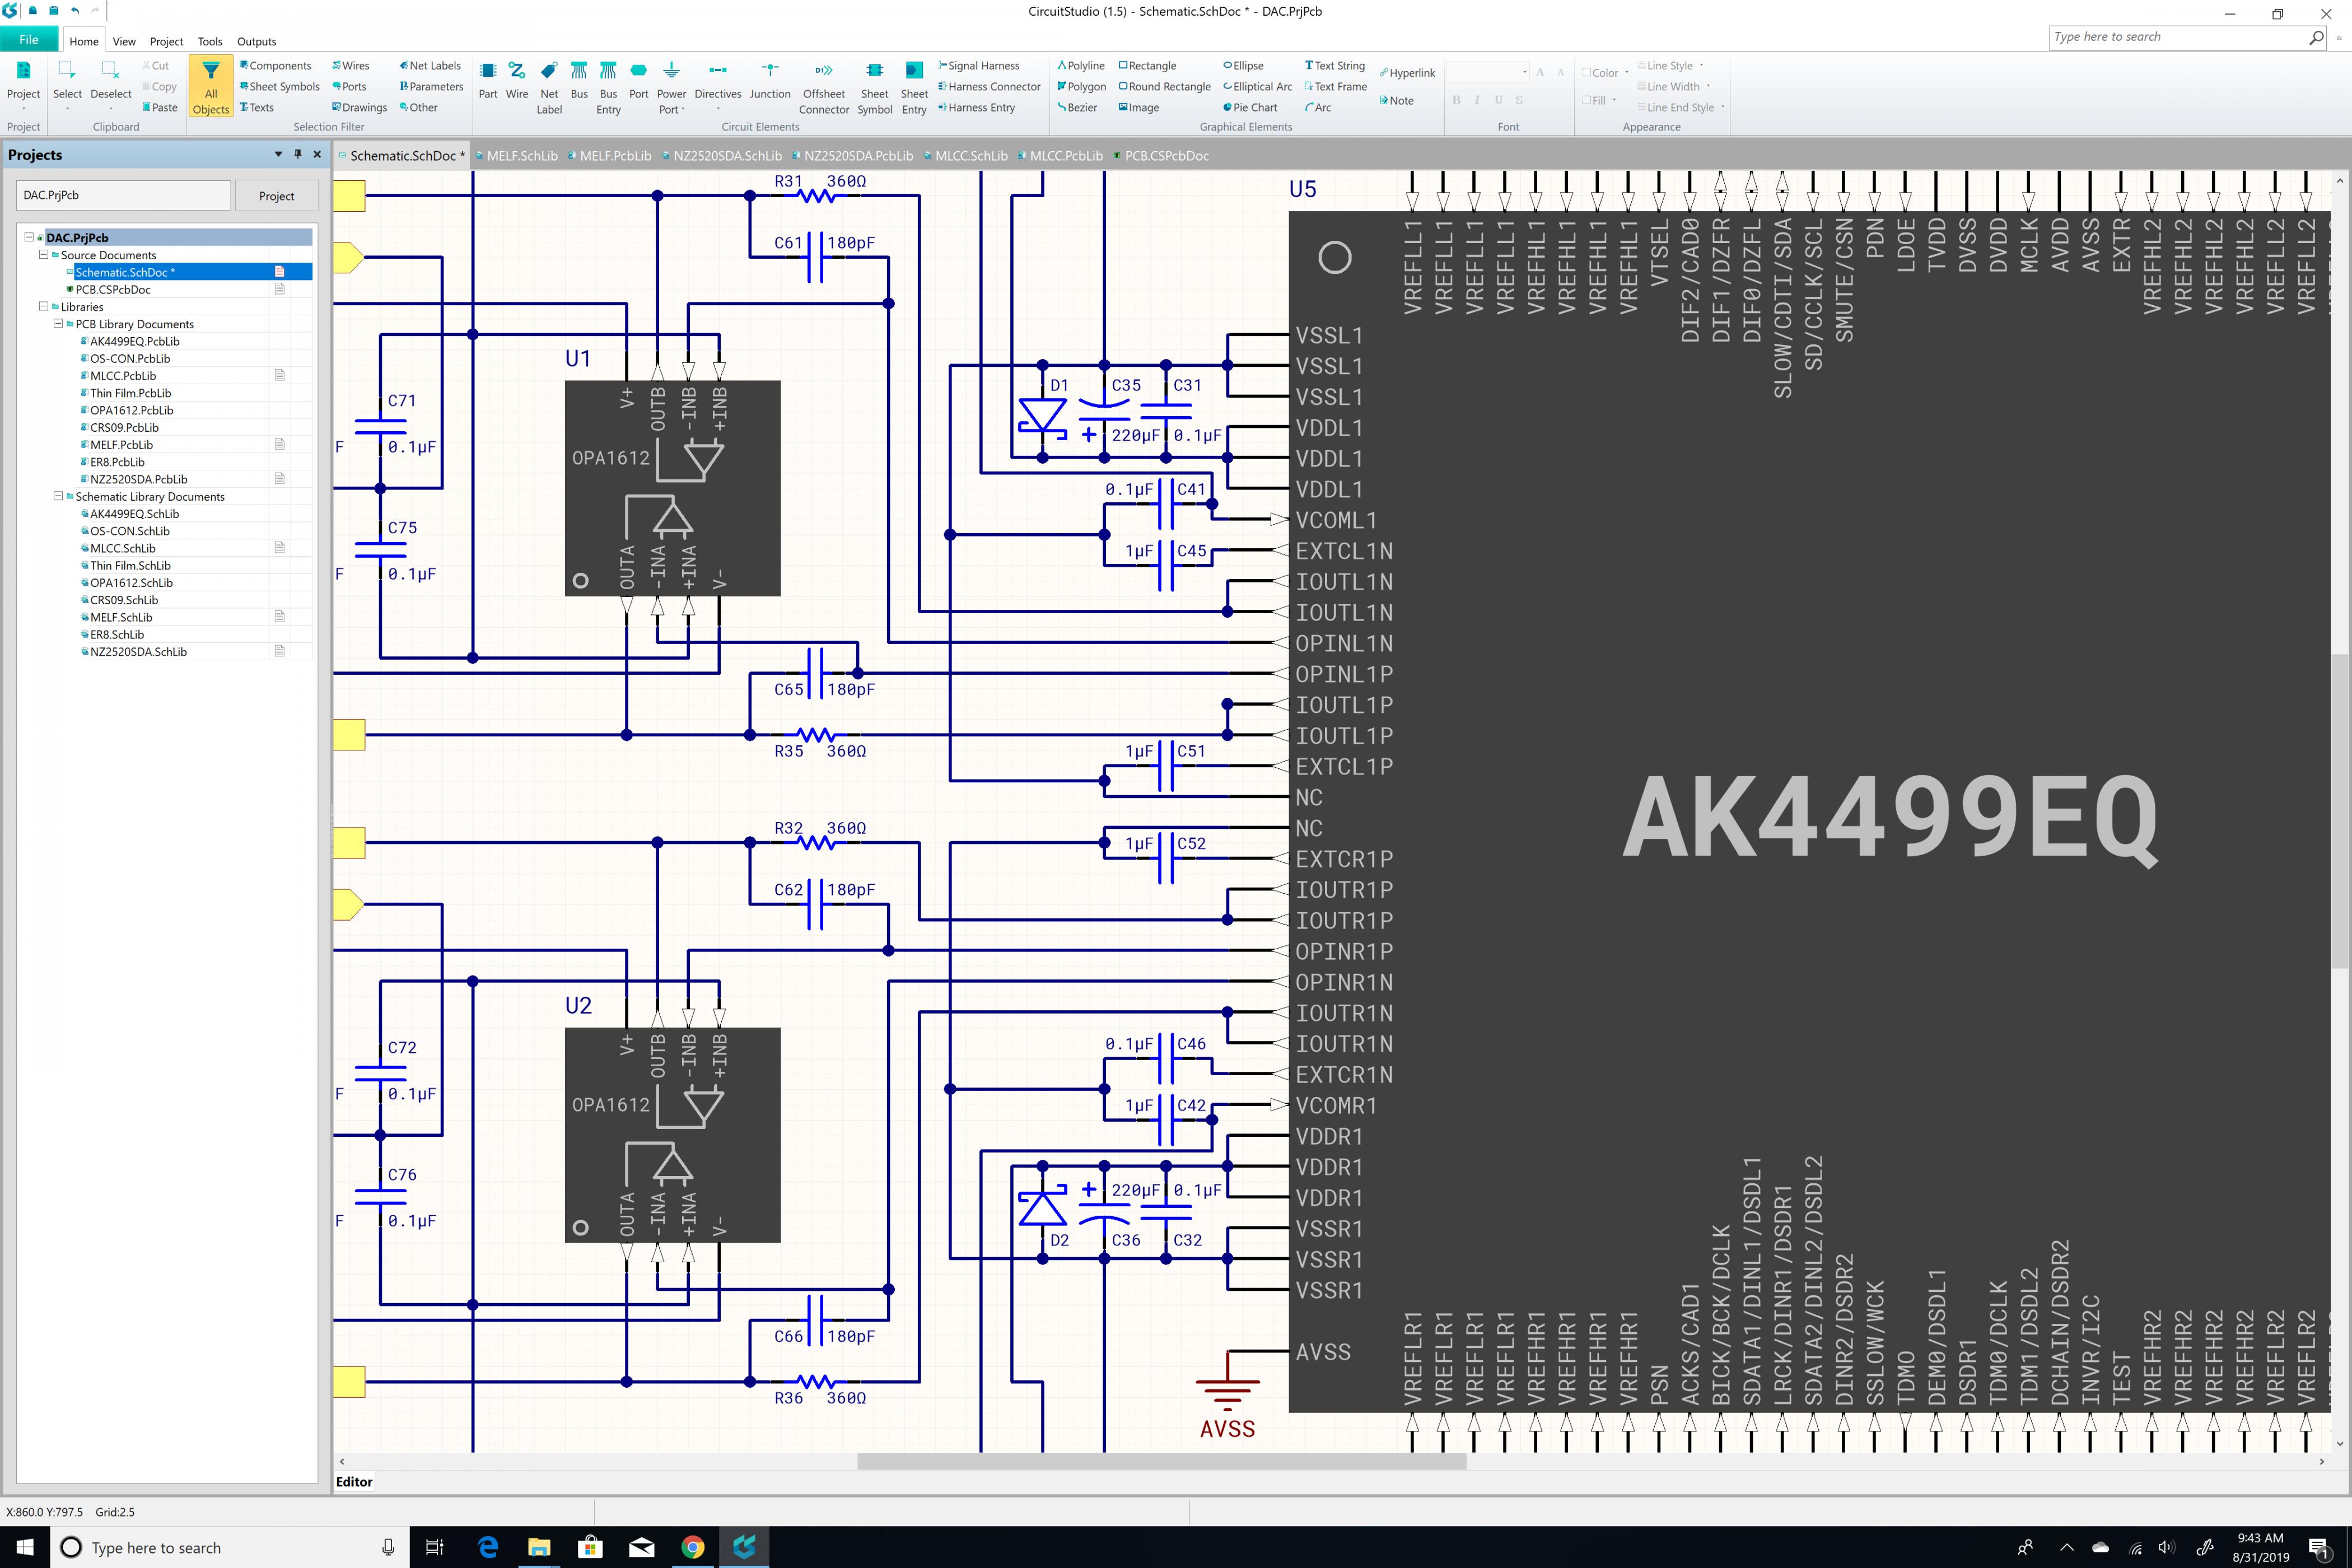Image resolution: width=2352 pixels, height=1568 pixels.
Task: Select the Part tool in Circuit Elements
Action: pos(488,80)
